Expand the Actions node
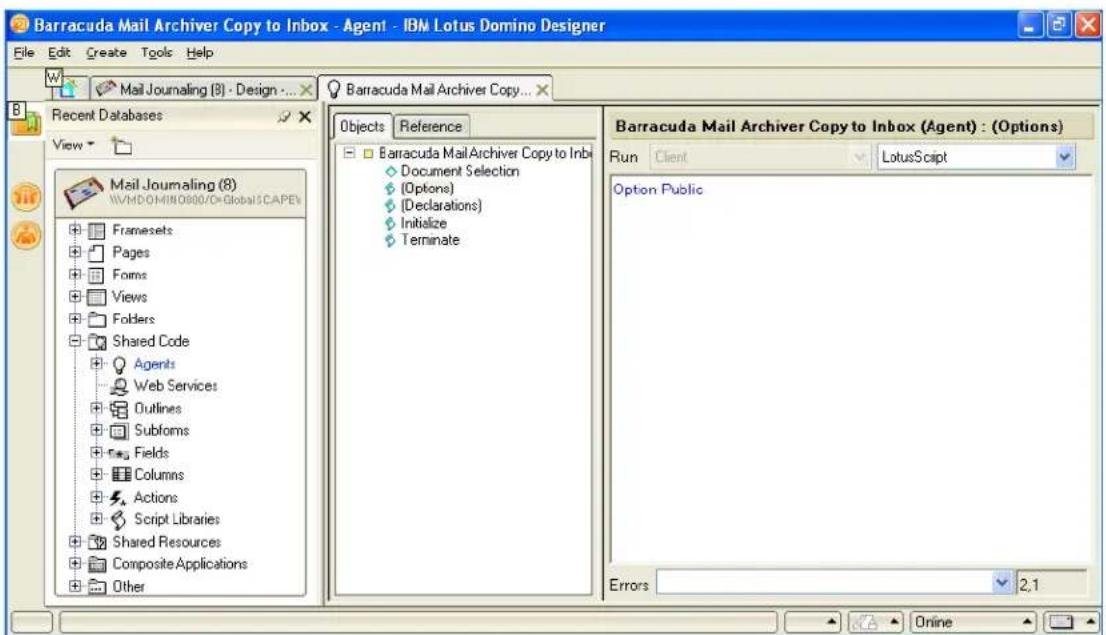This screenshot has width=1106, height=635. [x=97, y=497]
